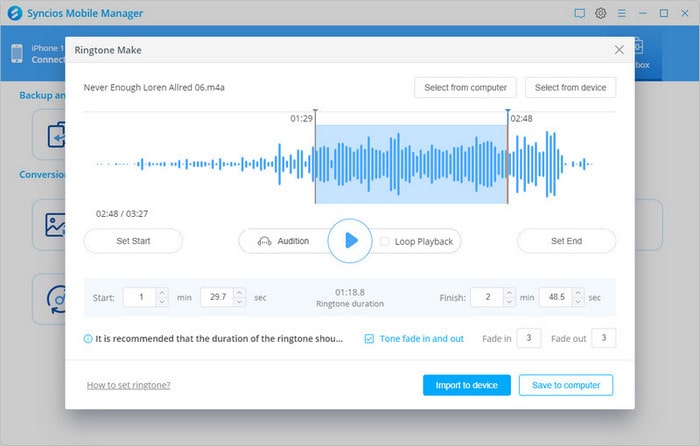Decrease the Finish minutes stepper
Viewport: 700px width, 446px height.
[509, 301]
